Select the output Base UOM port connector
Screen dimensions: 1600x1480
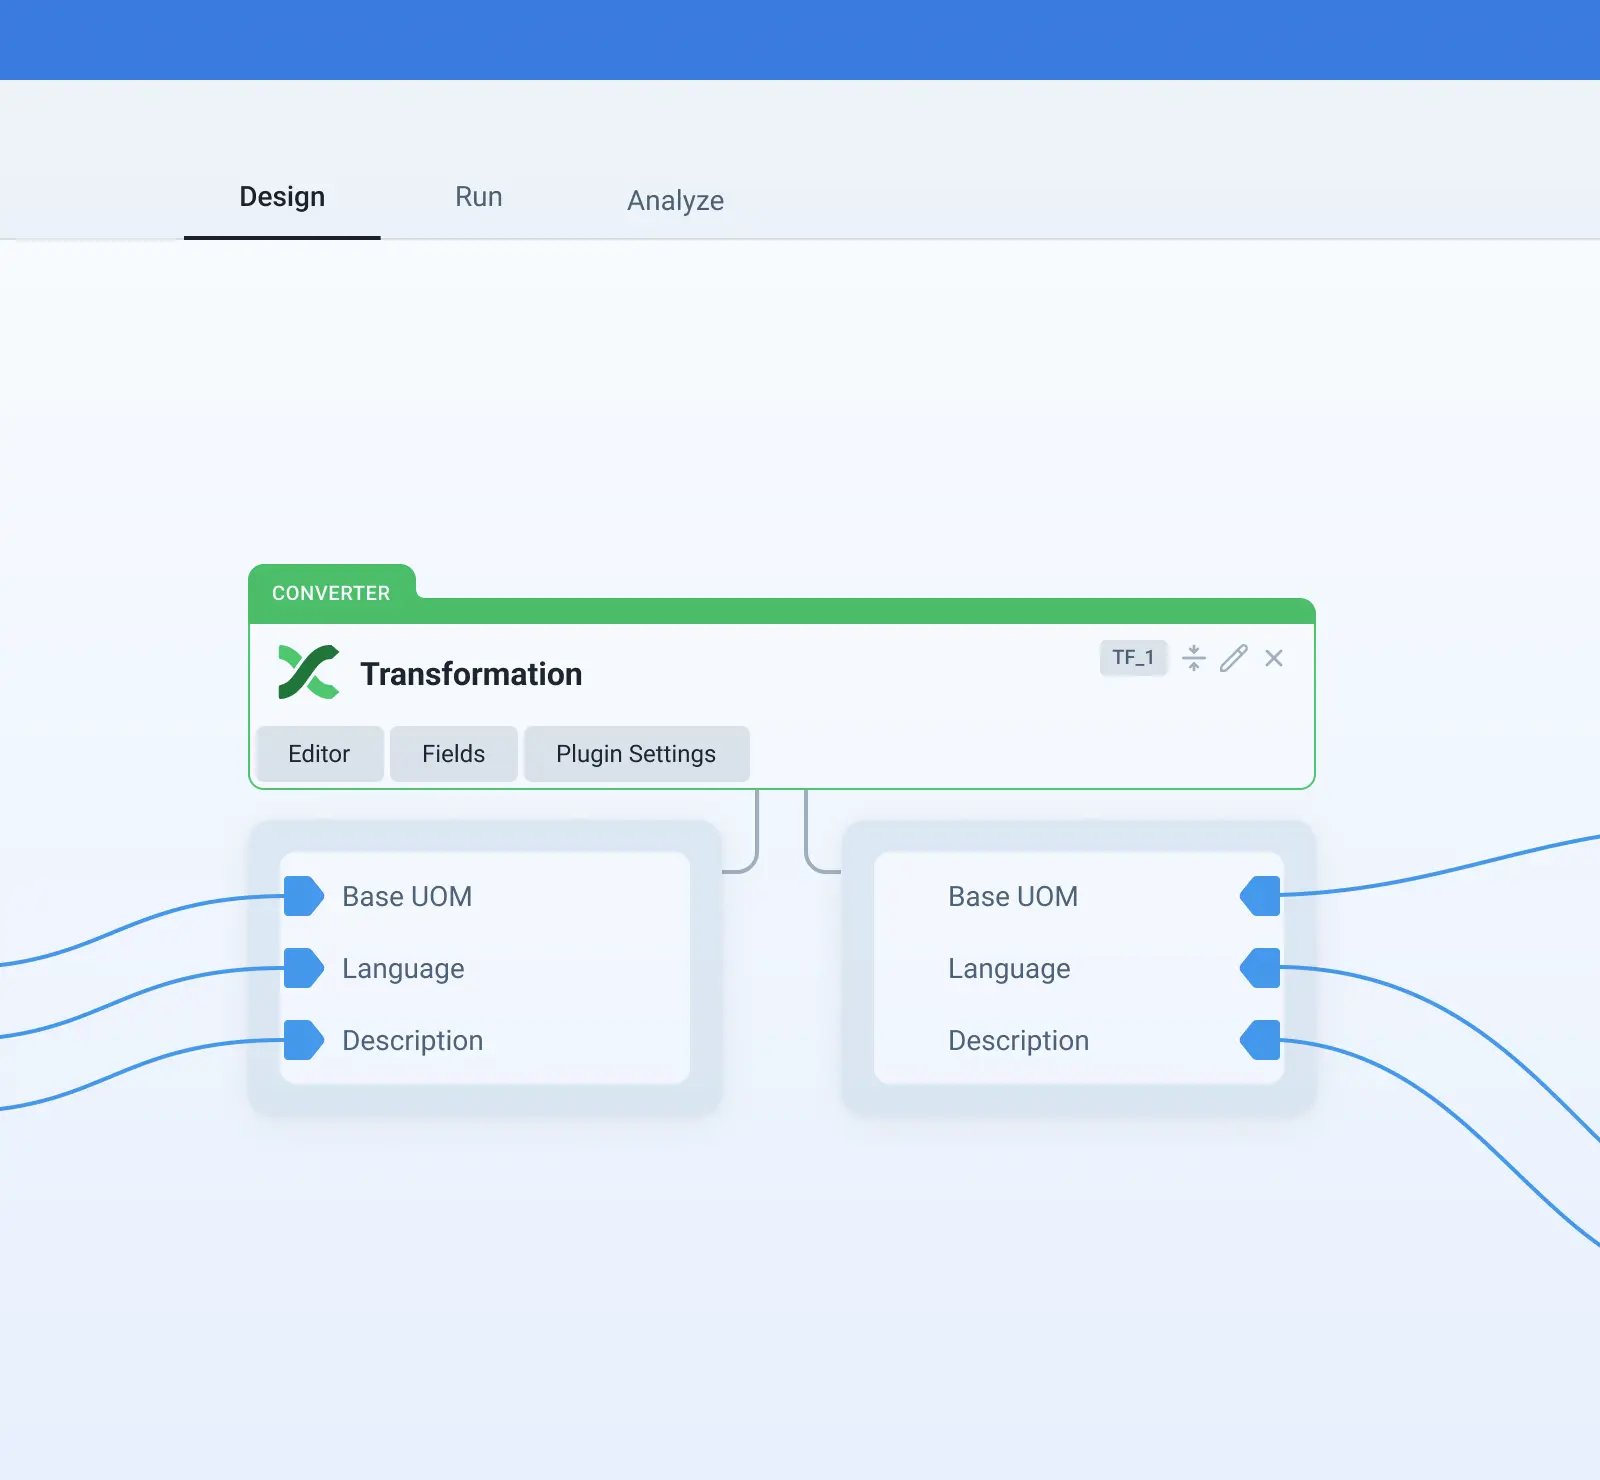pyautogui.click(x=1260, y=896)
